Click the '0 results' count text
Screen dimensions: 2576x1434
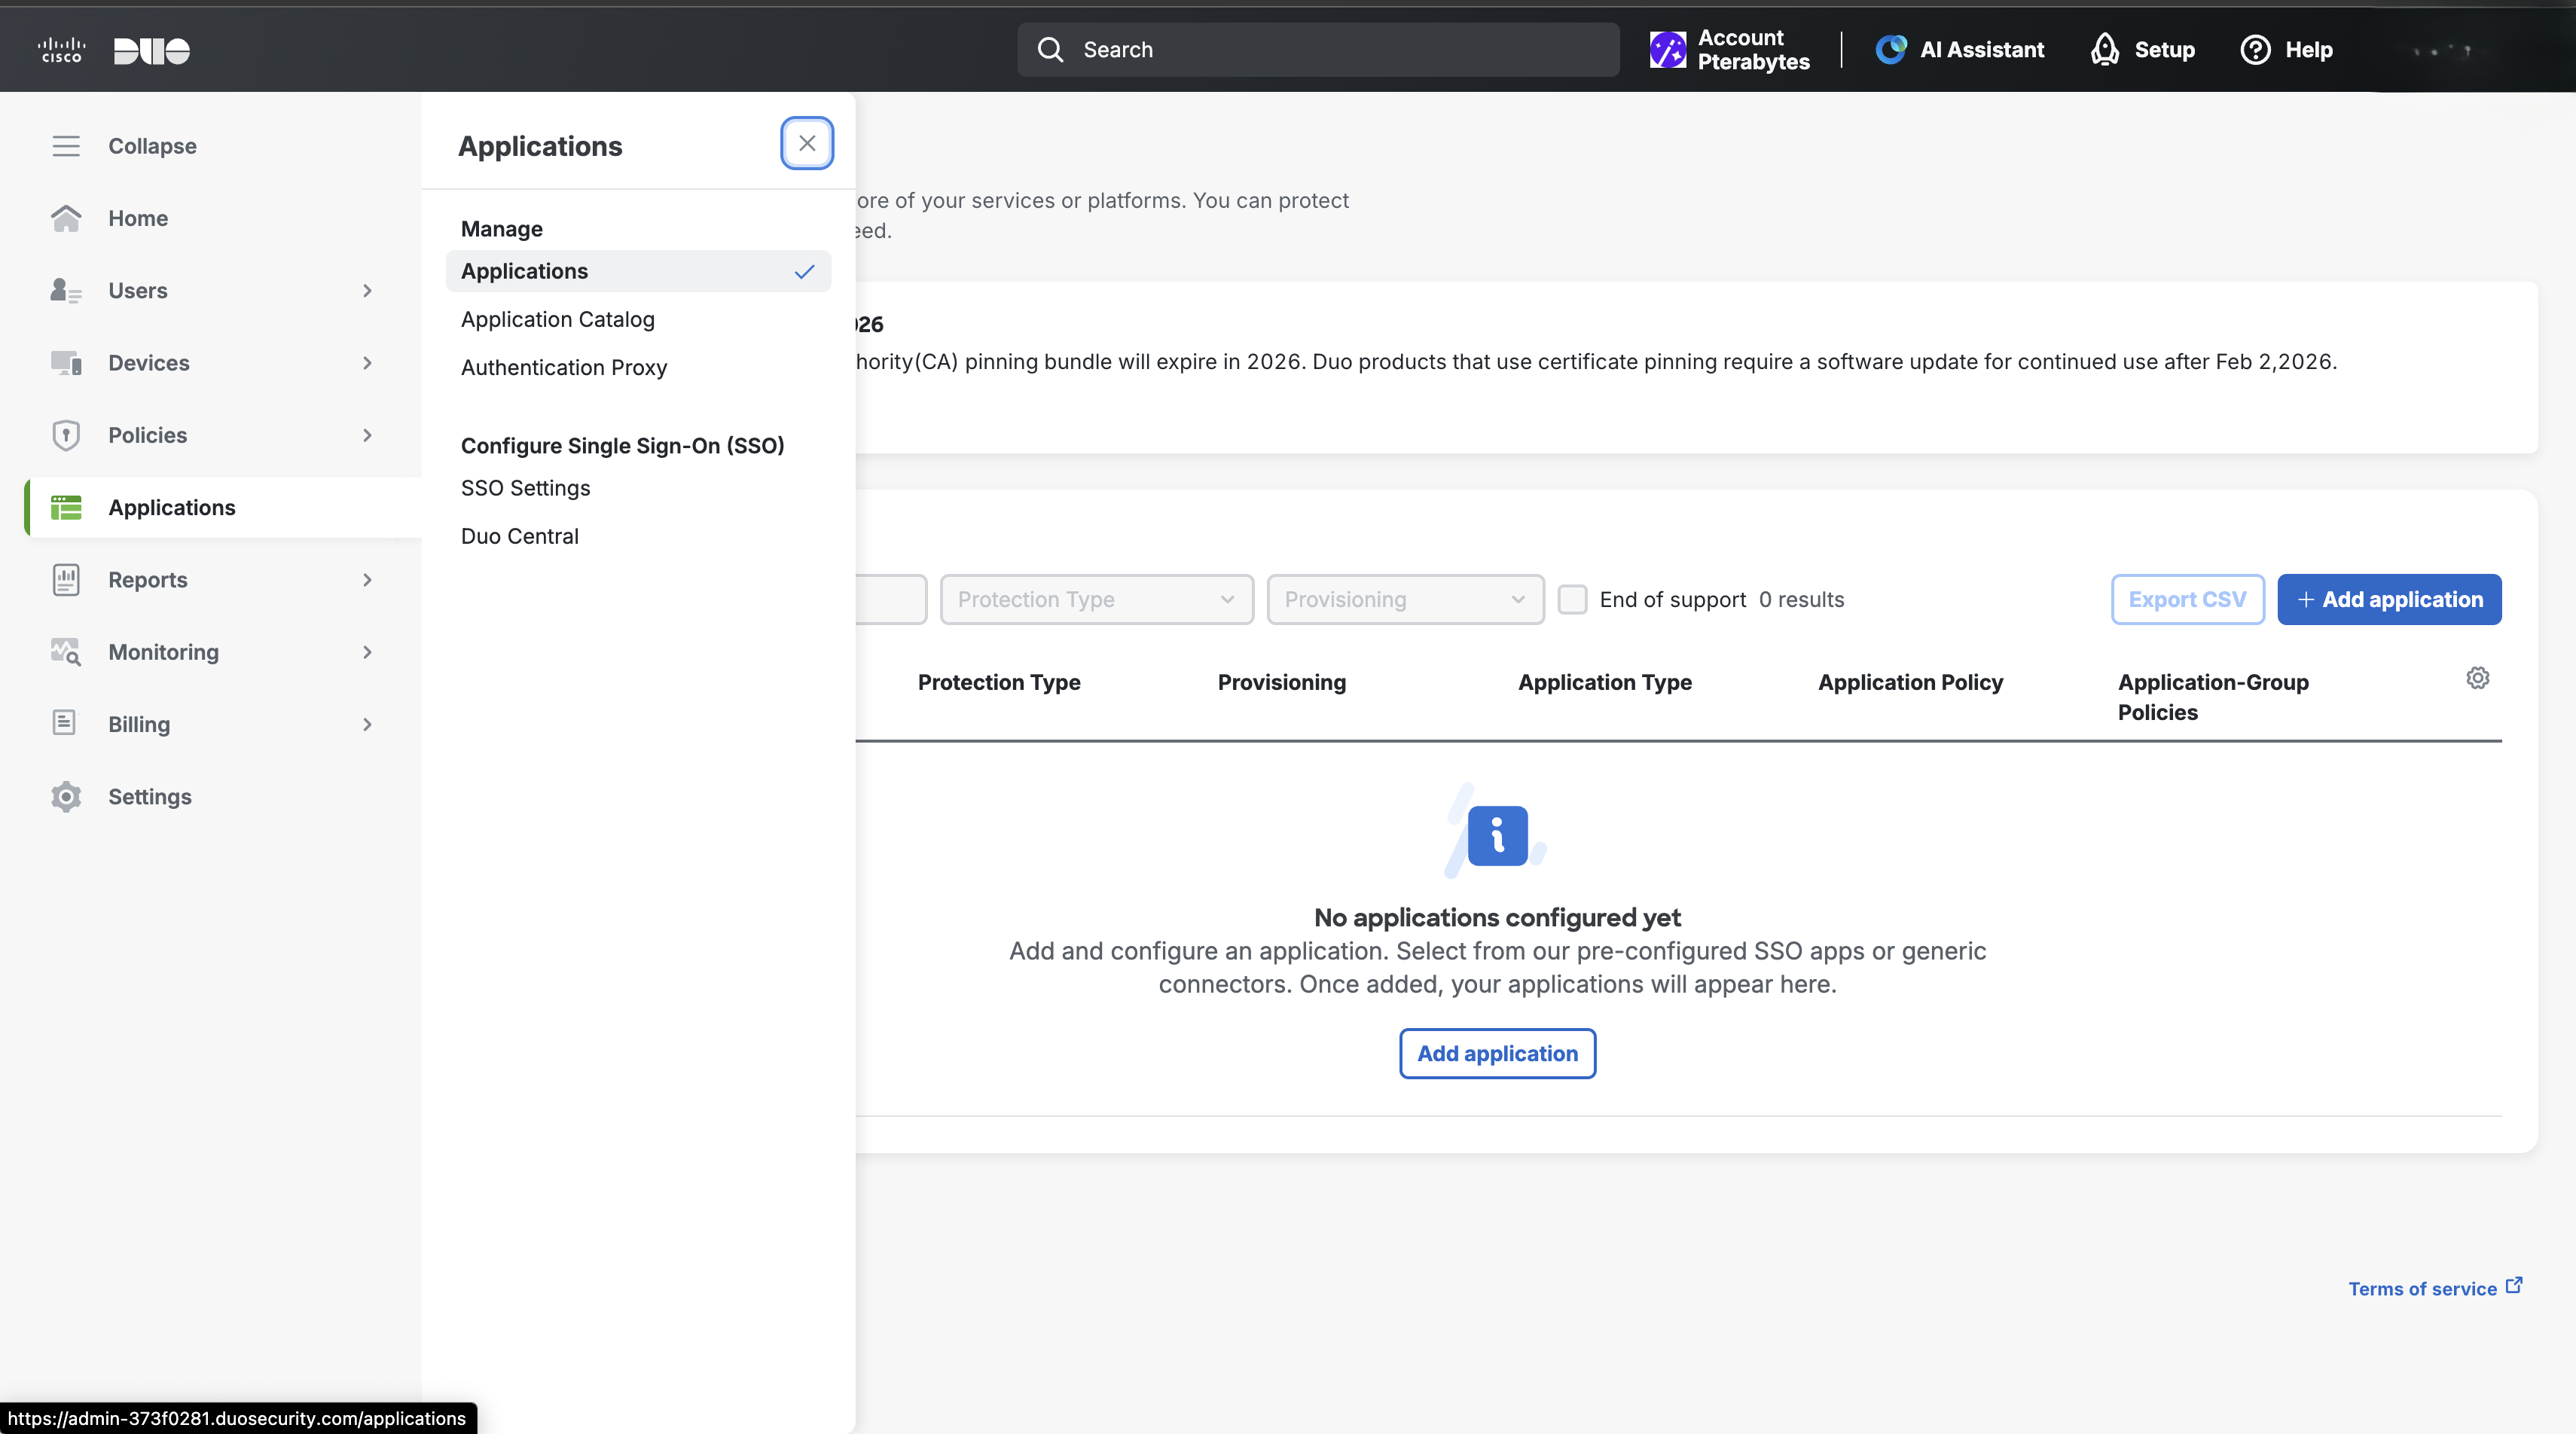pyautogui.click(x=1801, y=599)
